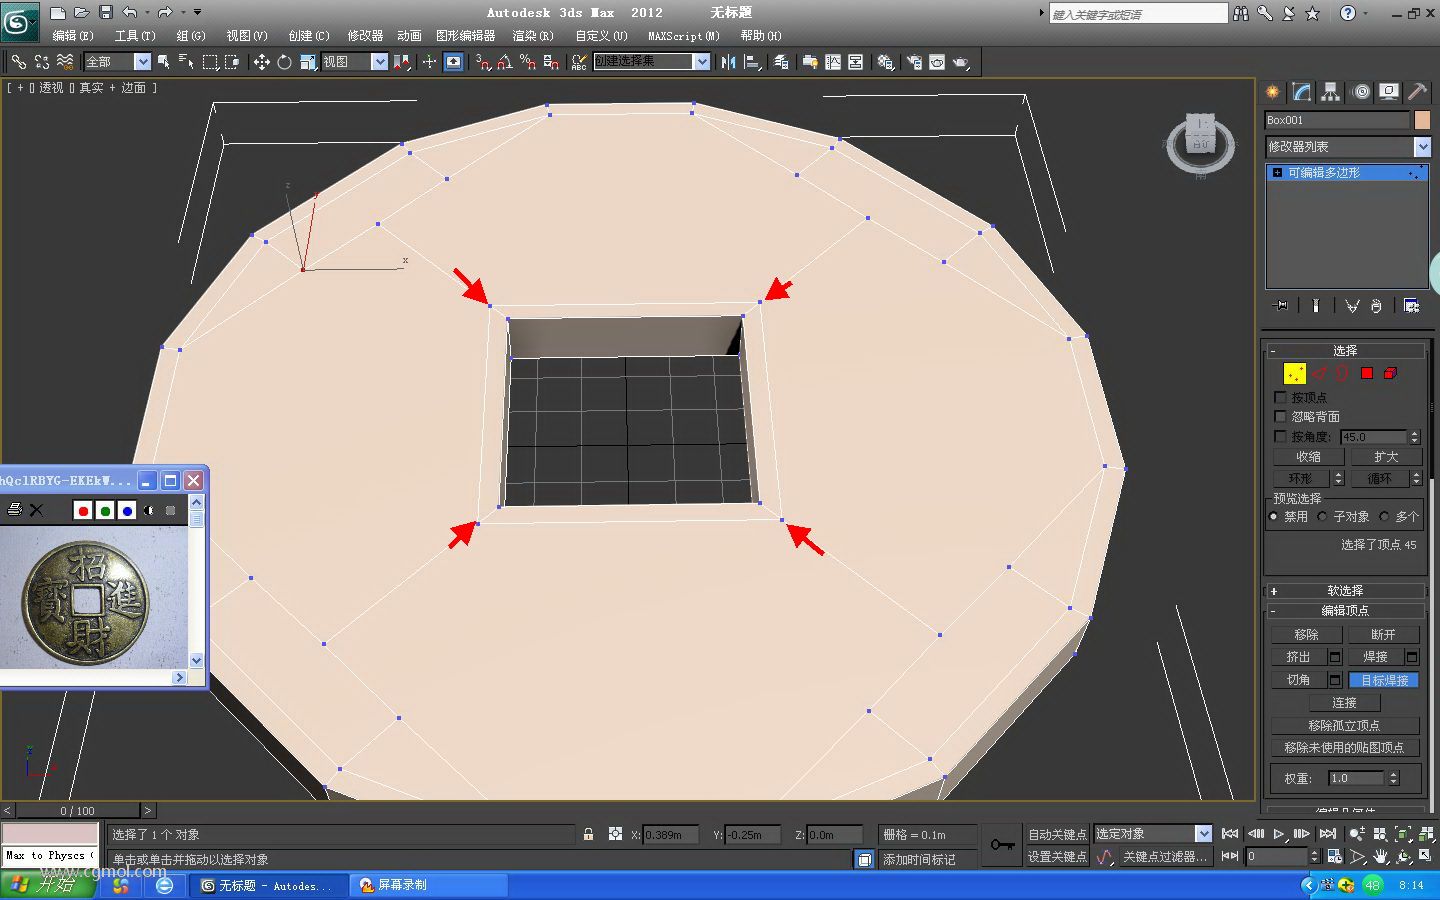Click the 断开 break button
The height and width of the screenshot is (900, 1440).
tap(1383, 635)
